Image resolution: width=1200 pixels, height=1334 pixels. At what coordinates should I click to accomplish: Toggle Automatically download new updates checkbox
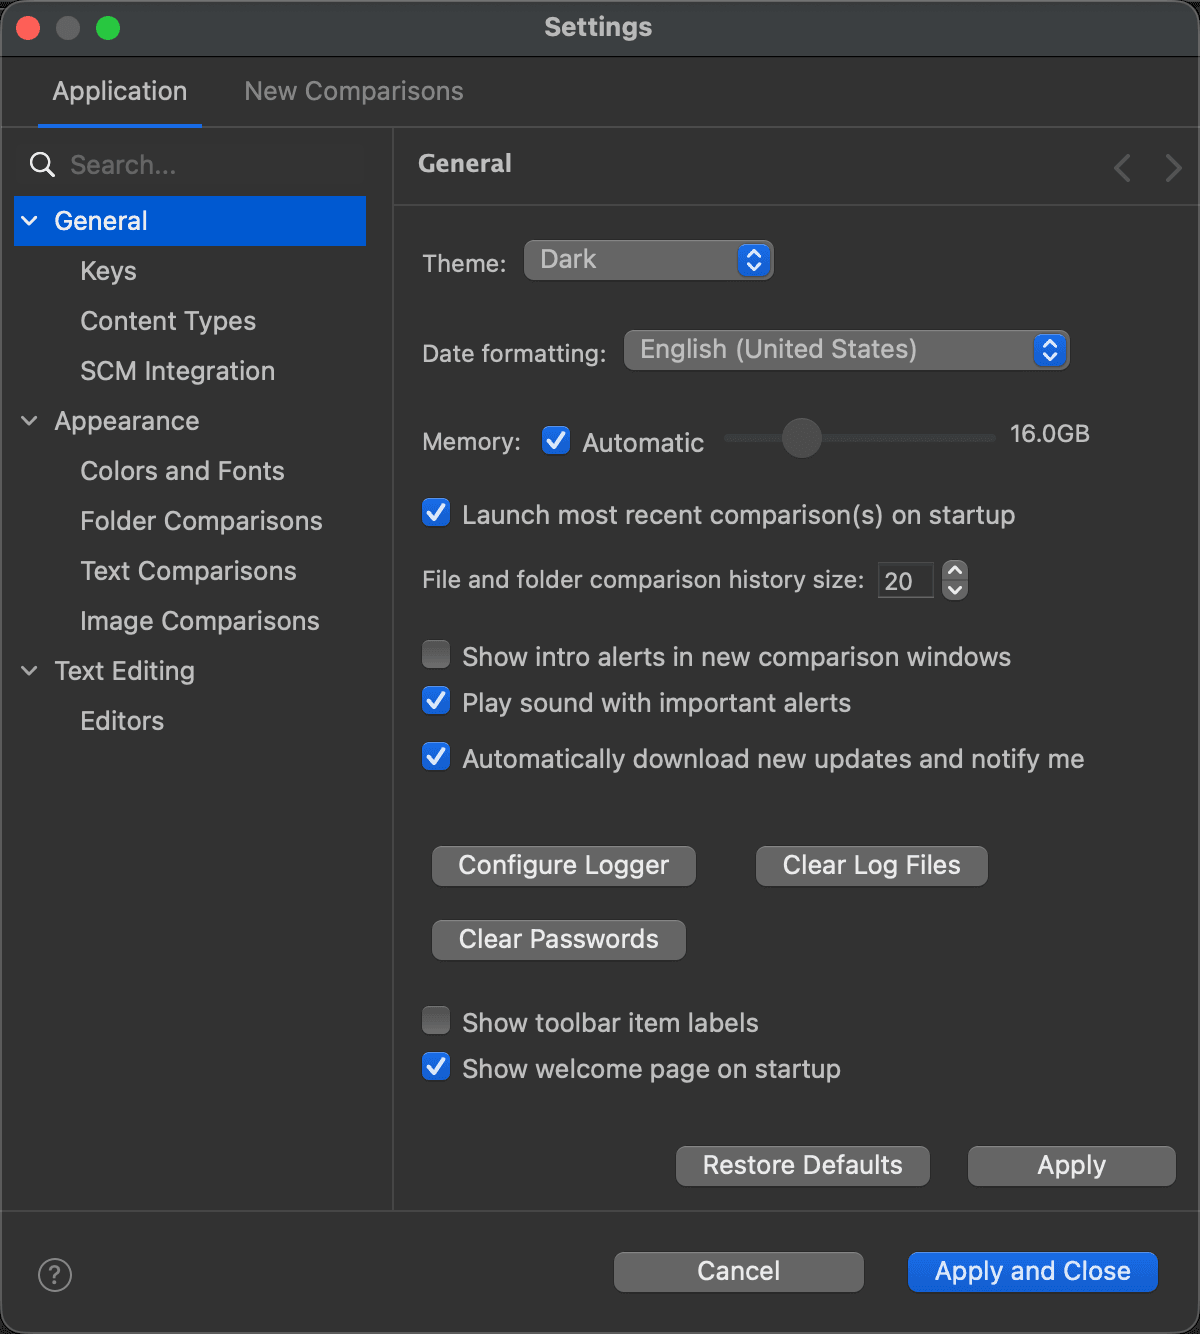[x=436, y=757]
